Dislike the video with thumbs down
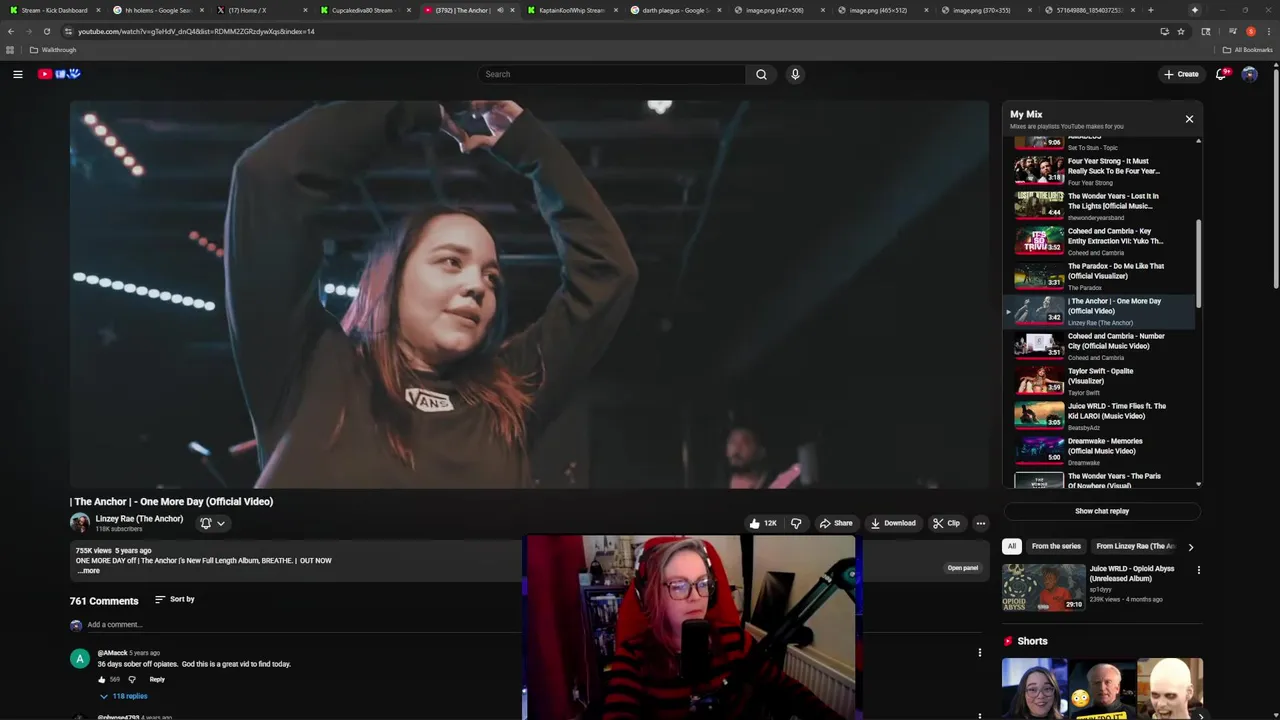This screenshot has width=1280, height=720. pos(796,523)
